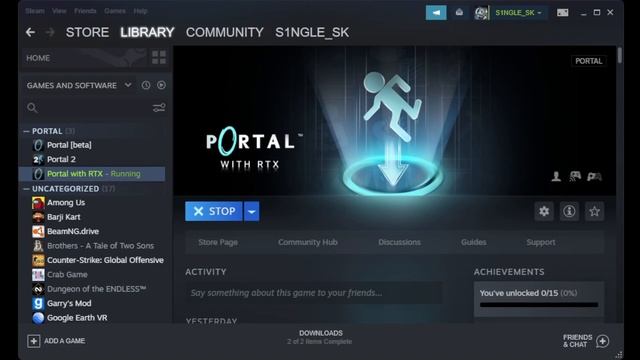Expand the Games and Software filter dropdown
Viewport: 640px width, 360px height.
point(128,85)
